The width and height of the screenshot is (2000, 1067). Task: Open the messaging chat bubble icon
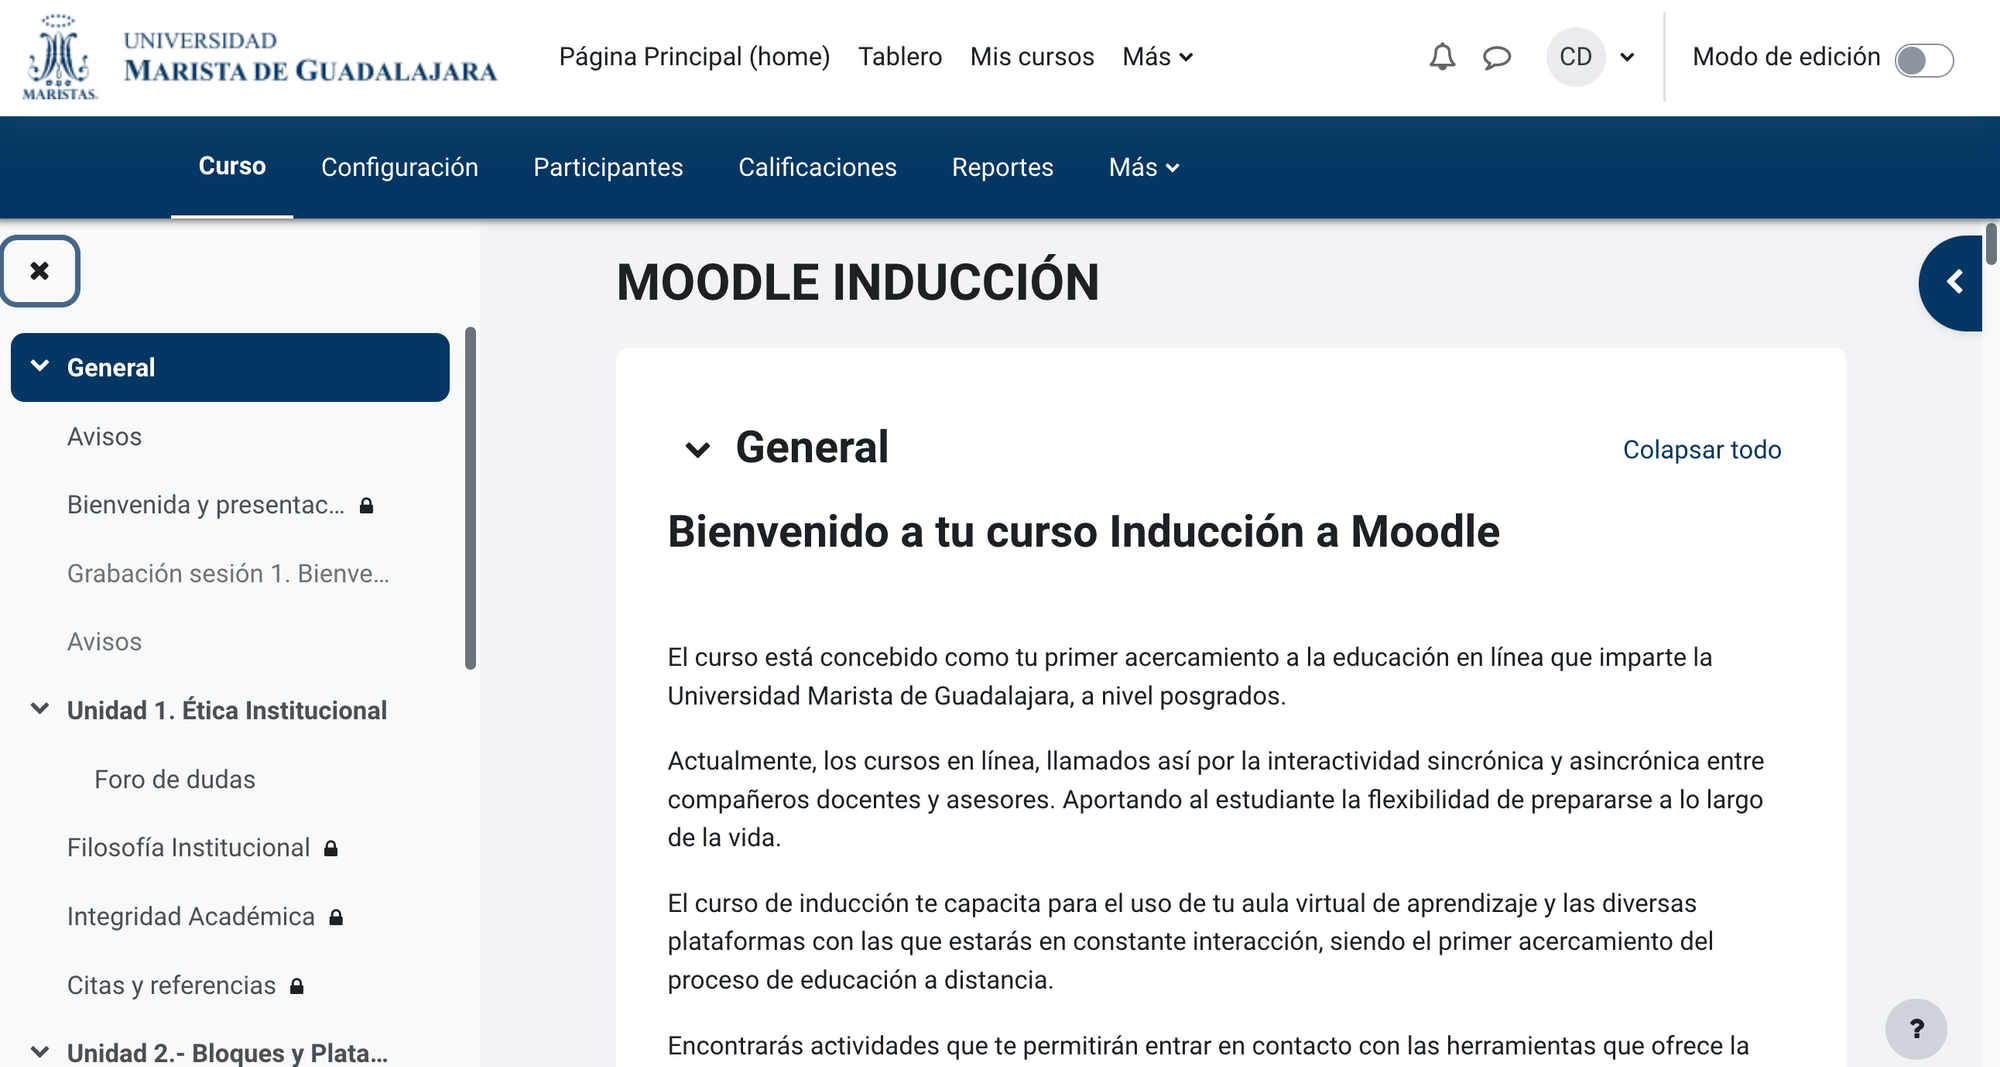point(1496,57)
